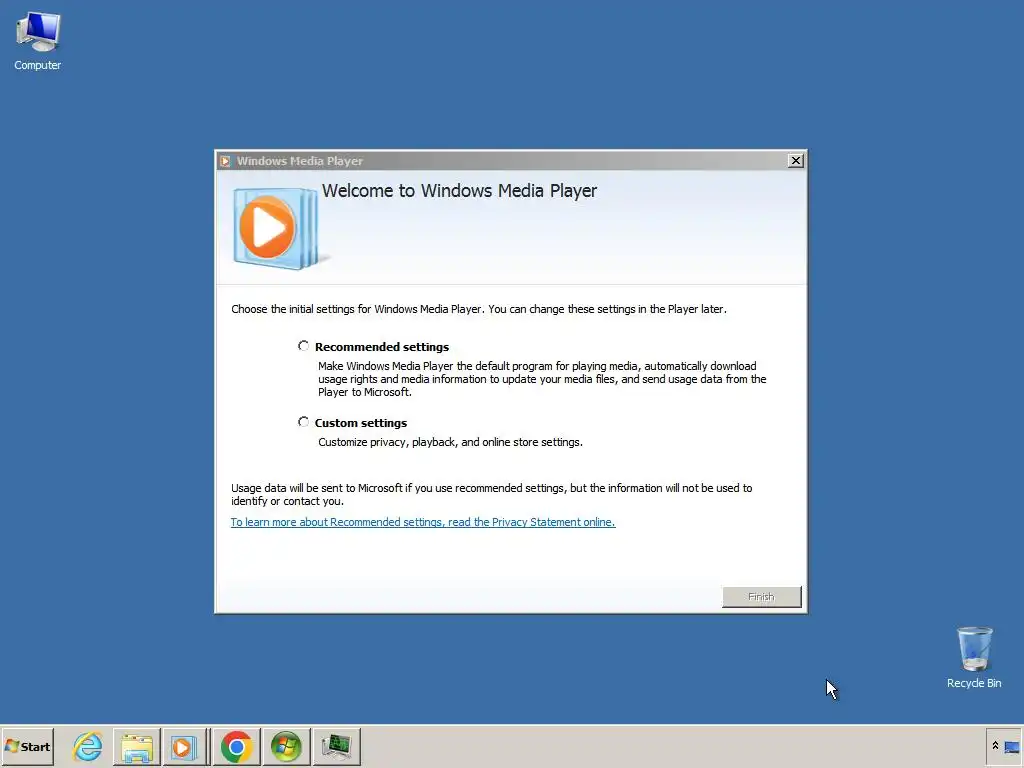Click the 'Choose the initial settings' instruction text

point(479,309)
